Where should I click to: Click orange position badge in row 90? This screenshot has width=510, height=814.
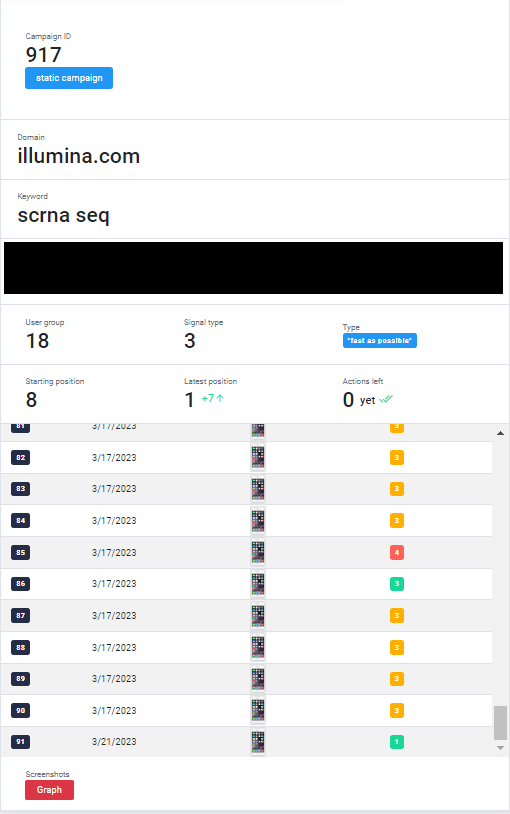coord(397,710)
